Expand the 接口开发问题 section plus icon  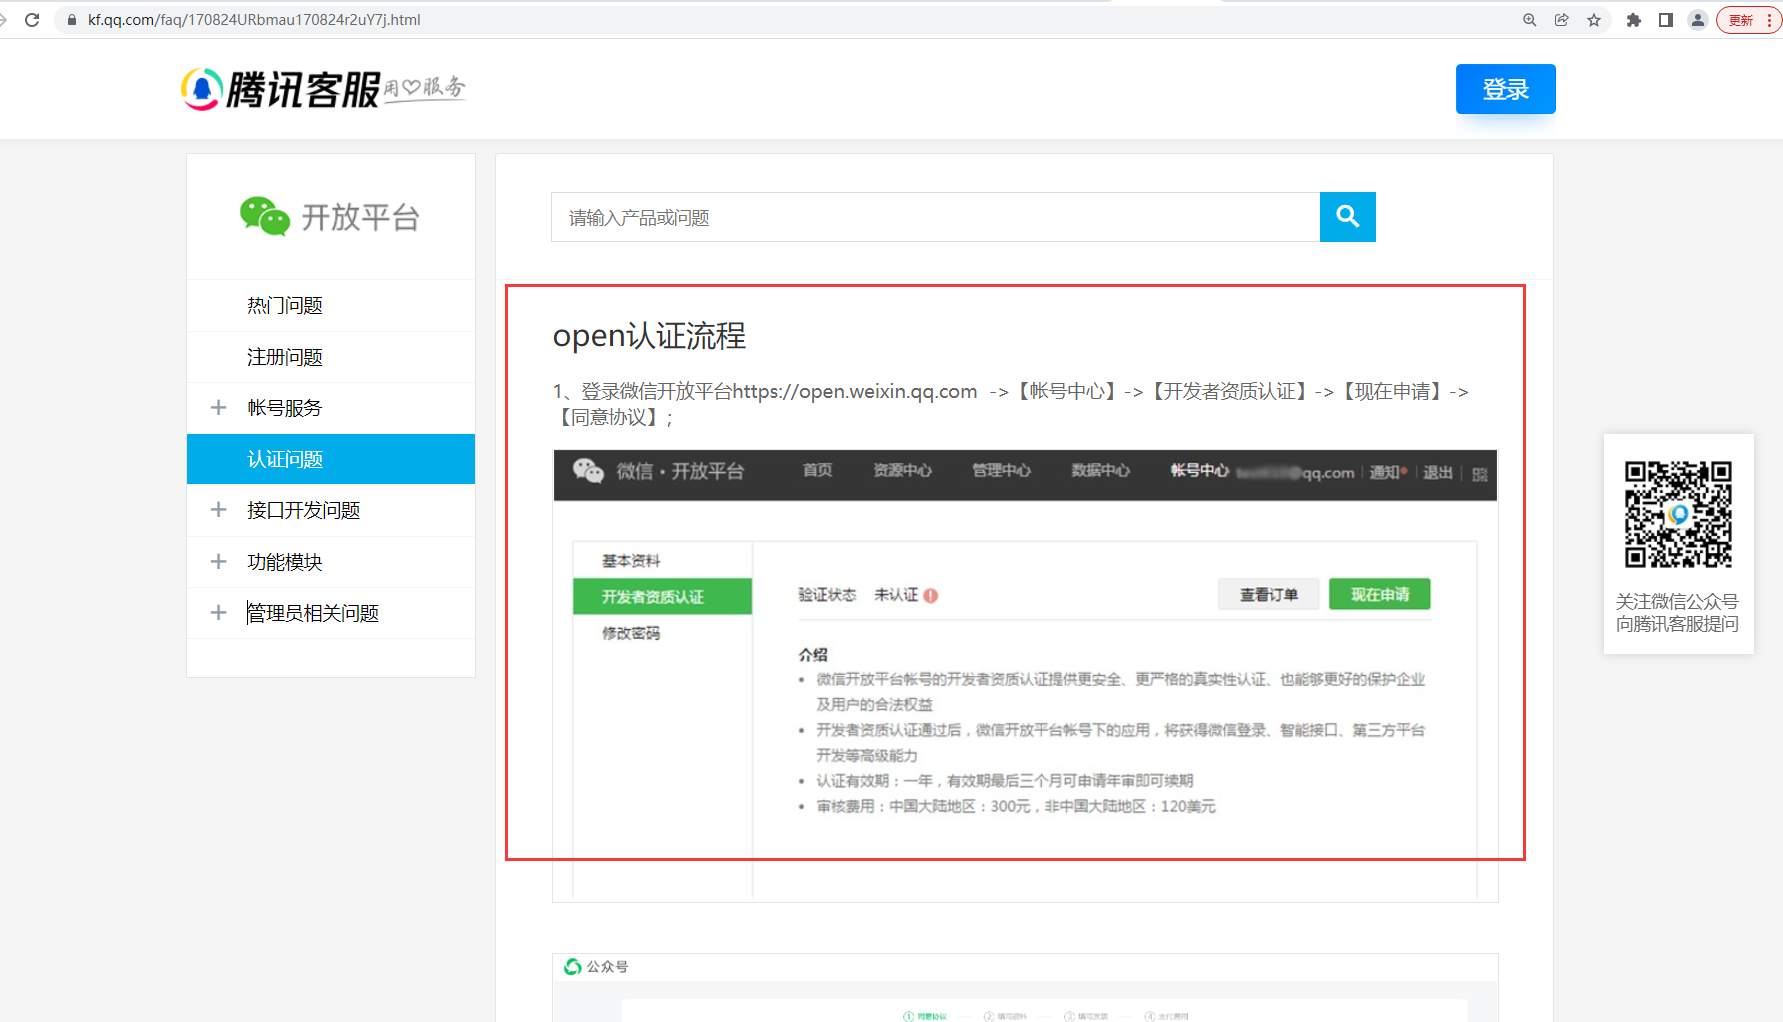point(218,510)
